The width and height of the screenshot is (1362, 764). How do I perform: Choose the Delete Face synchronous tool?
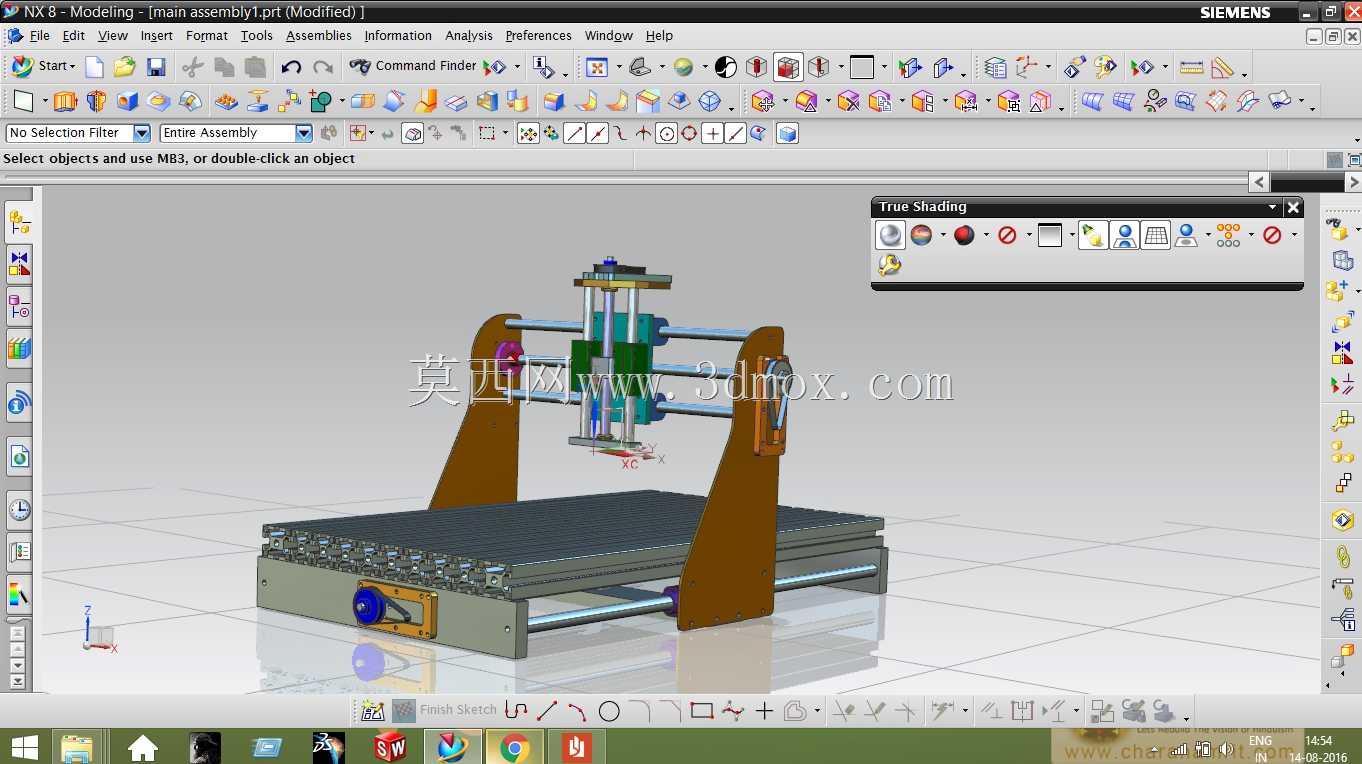849,101
